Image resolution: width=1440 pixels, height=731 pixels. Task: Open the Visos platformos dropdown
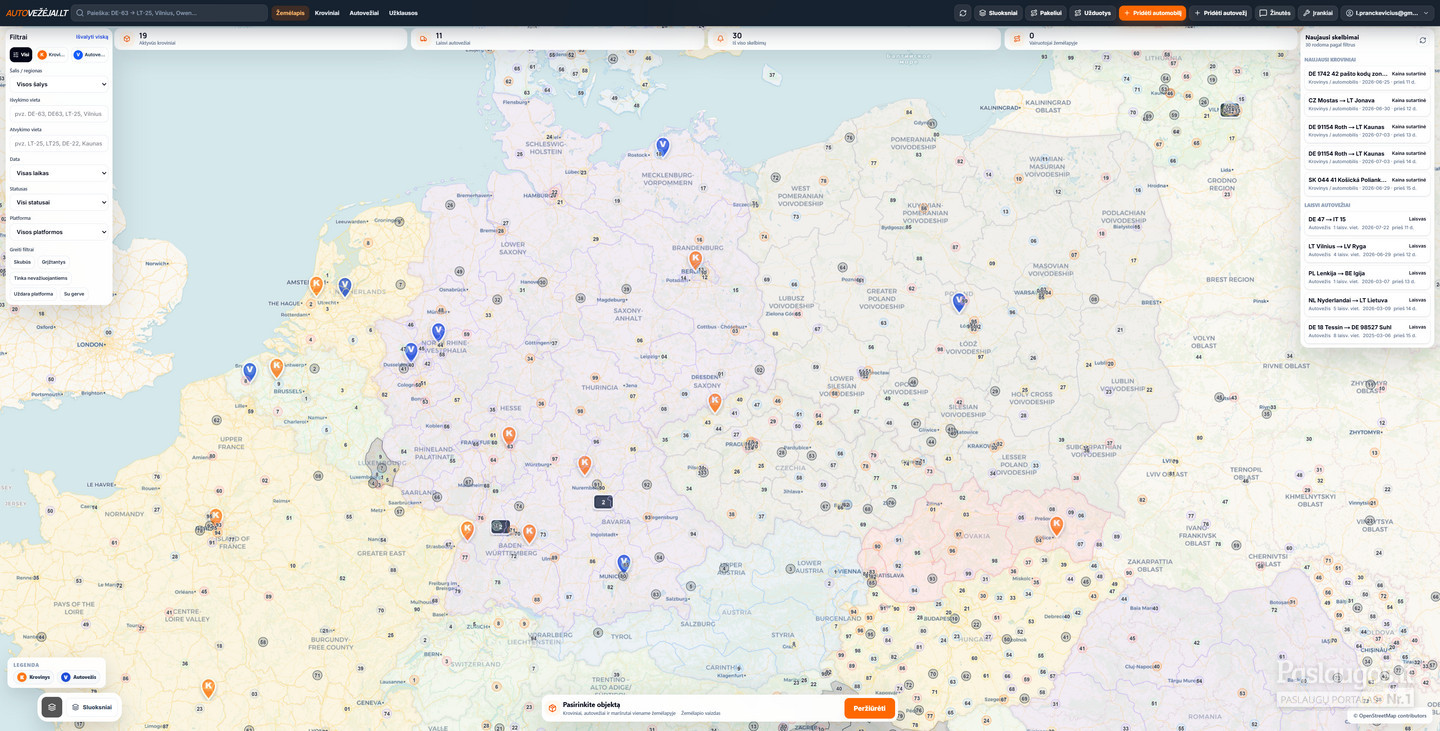[x=59, y=232]
